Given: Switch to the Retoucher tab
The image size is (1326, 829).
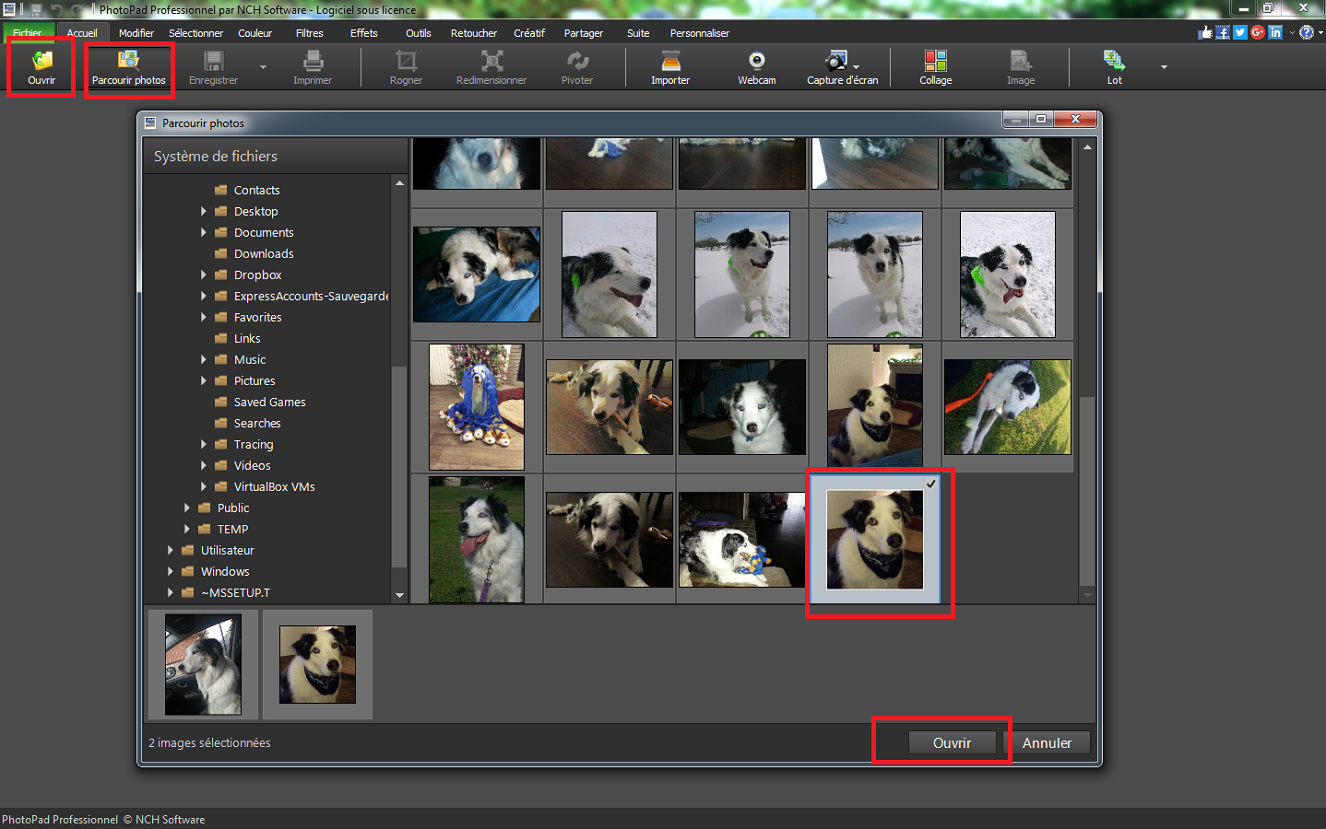Looking at the screenshot, I should pyautogui.click(x=474, y=33).
